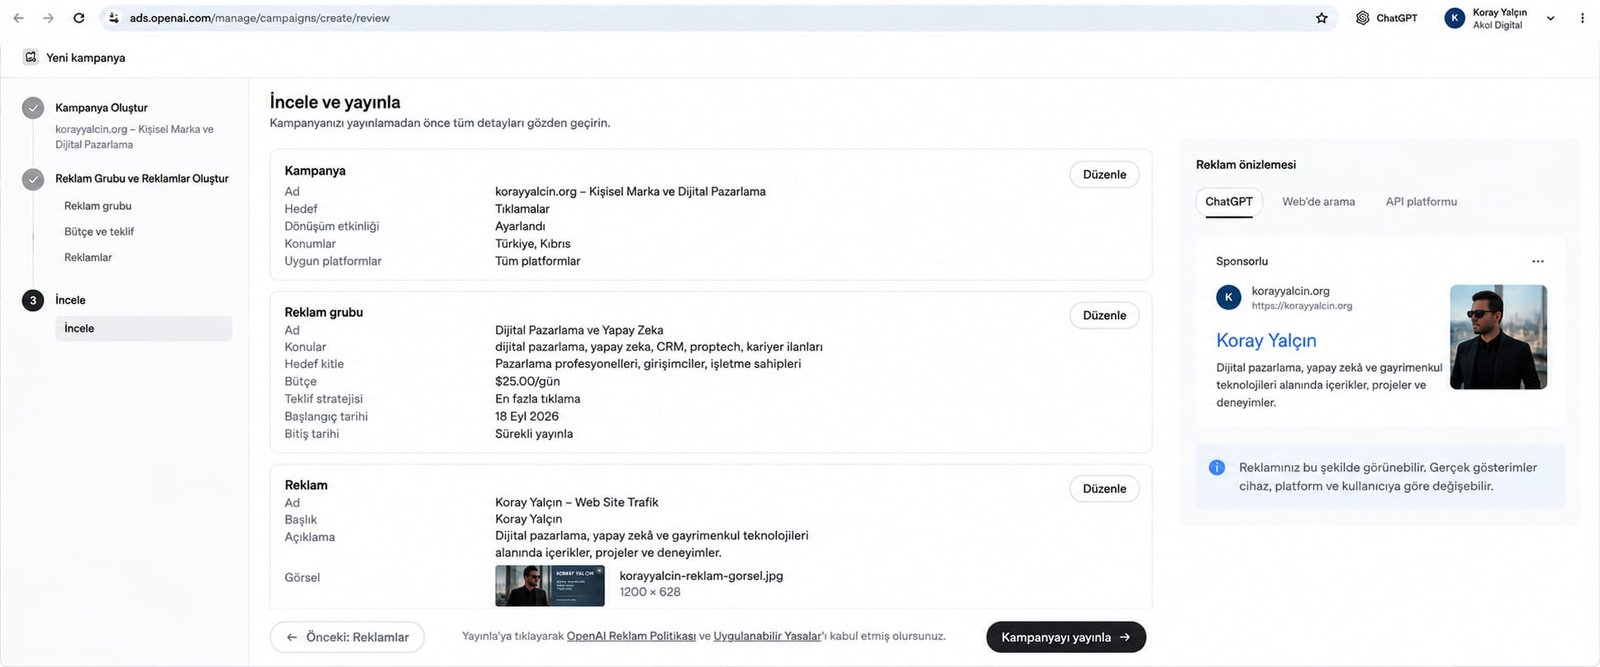Select the Tüm platformlar value
This screenshot has width=1600, height=667.
click(538, 261)
